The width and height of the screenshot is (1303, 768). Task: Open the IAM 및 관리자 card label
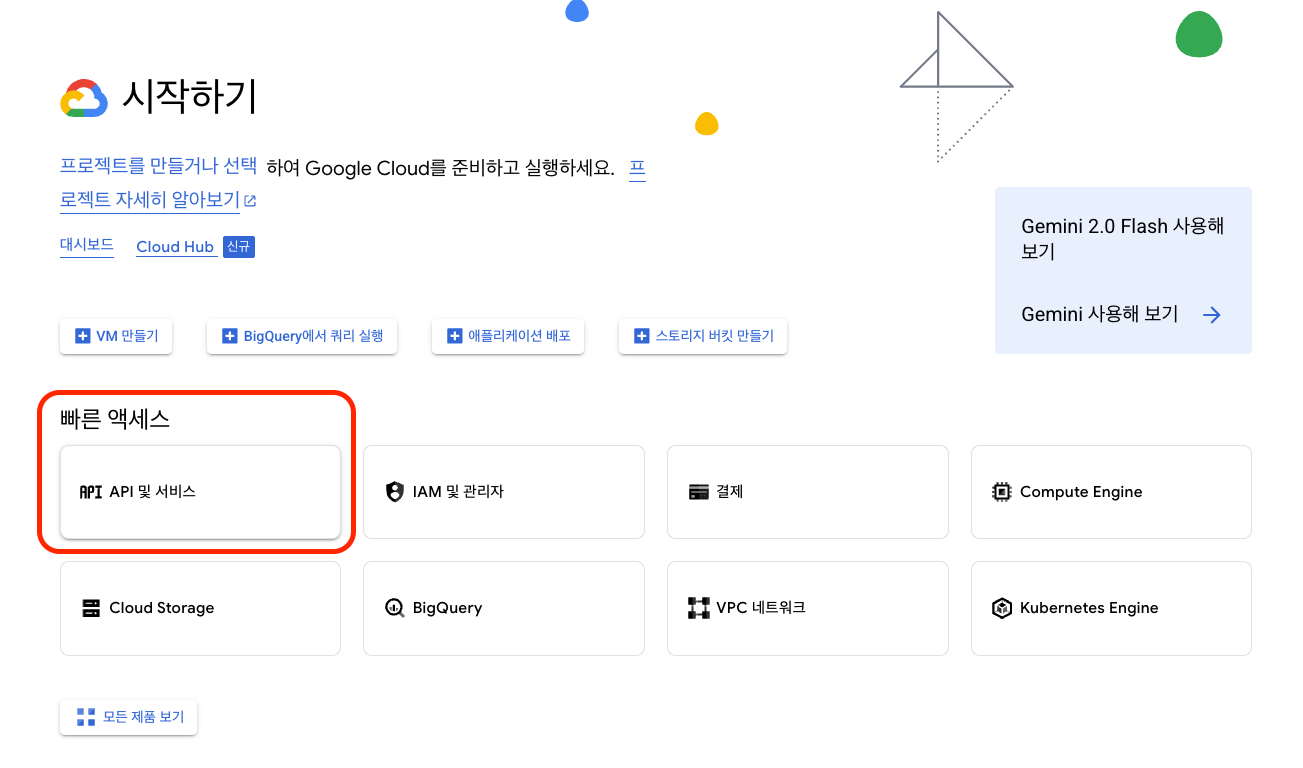point(458,492)
